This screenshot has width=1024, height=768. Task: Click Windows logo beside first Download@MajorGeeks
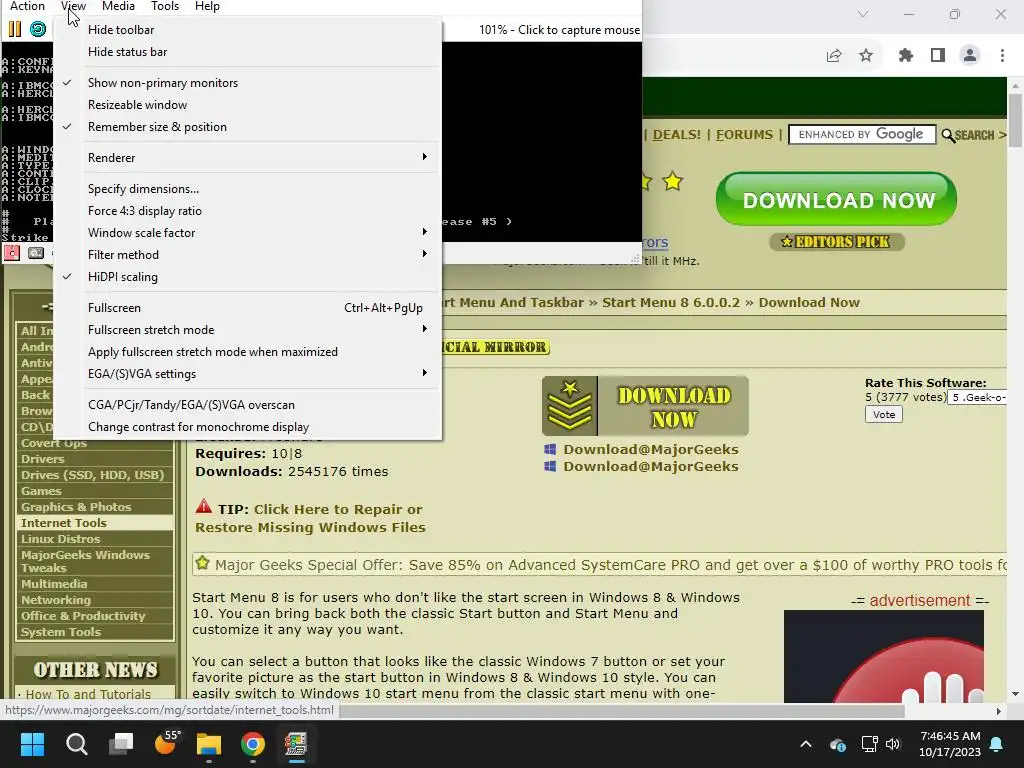(550, 449)
